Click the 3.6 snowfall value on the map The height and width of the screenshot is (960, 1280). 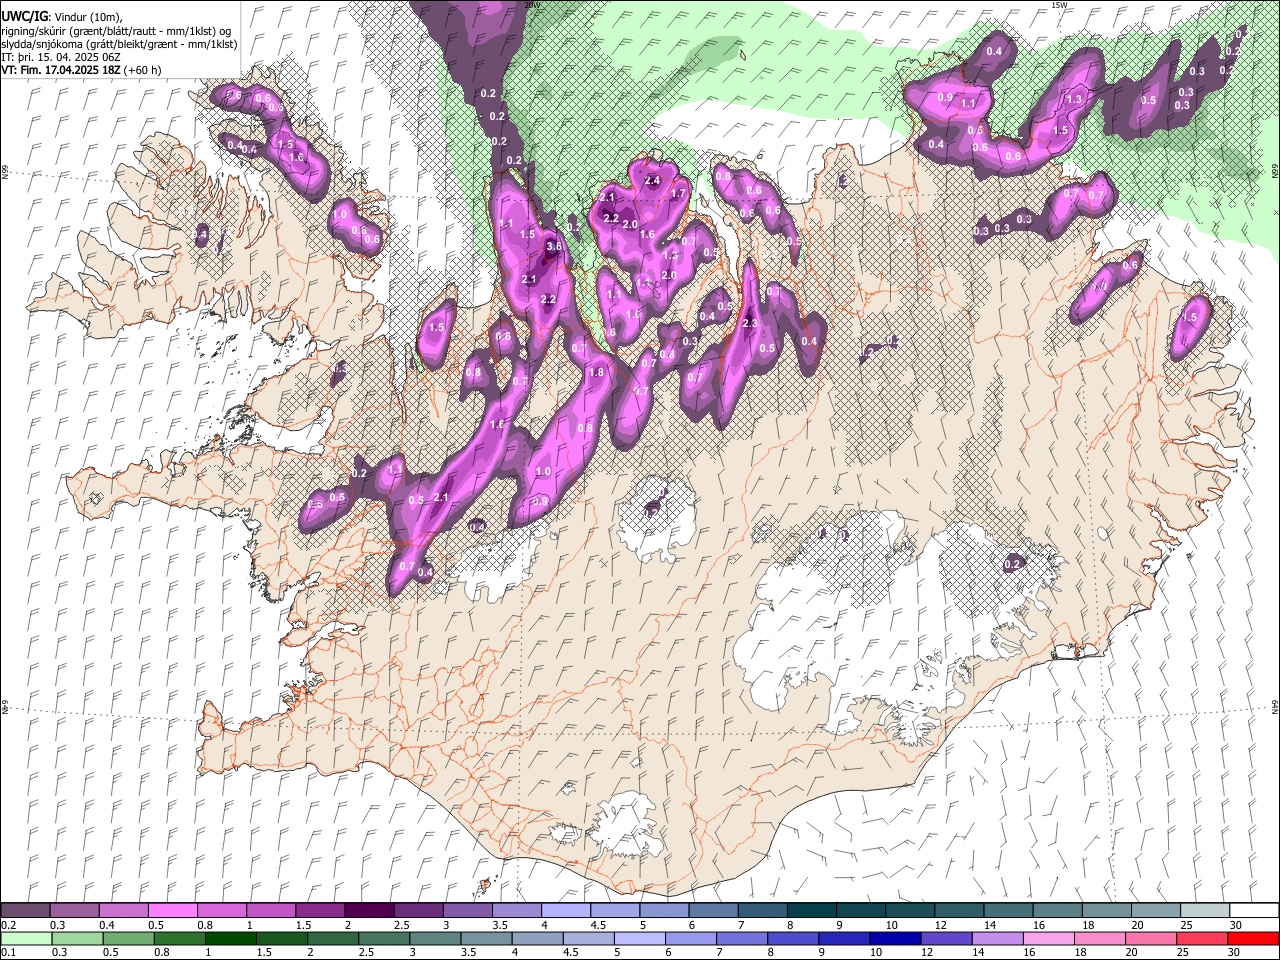point(554,246)
